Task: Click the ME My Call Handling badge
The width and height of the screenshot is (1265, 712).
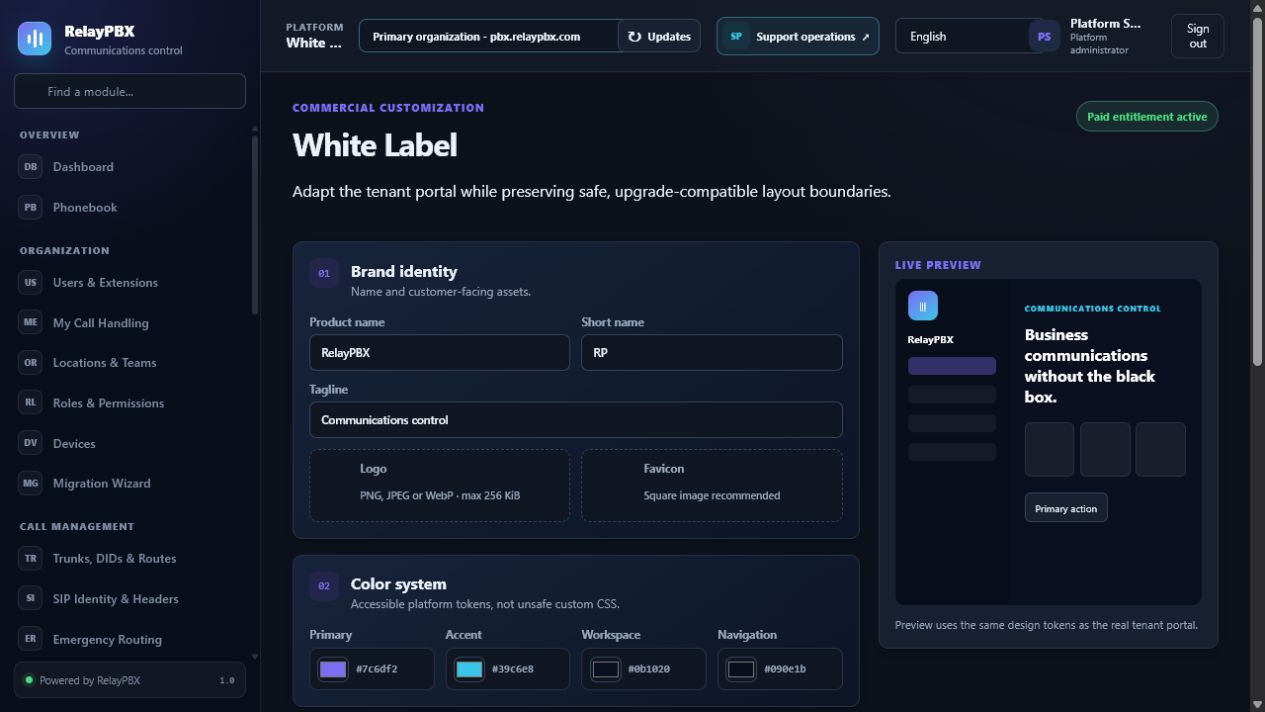Action: (30, 323)
